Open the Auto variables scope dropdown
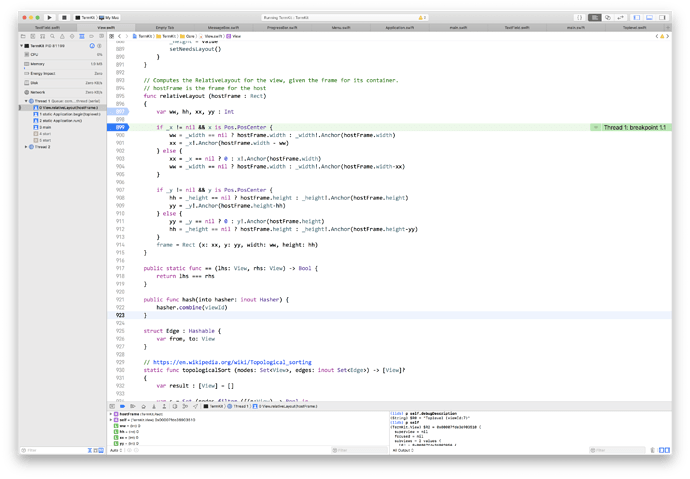 click(x=116, y=450)
